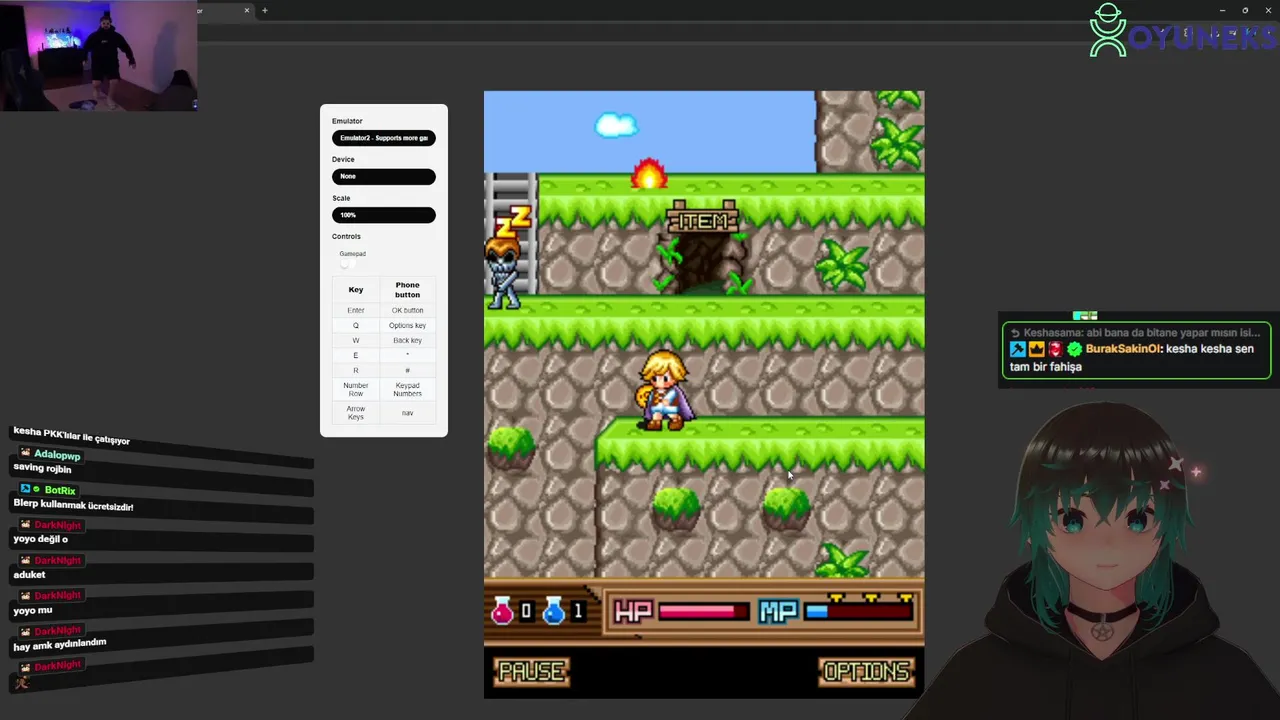1280x720 pixels.
Task: Click the blonde hero character
Action: (664, 391)
